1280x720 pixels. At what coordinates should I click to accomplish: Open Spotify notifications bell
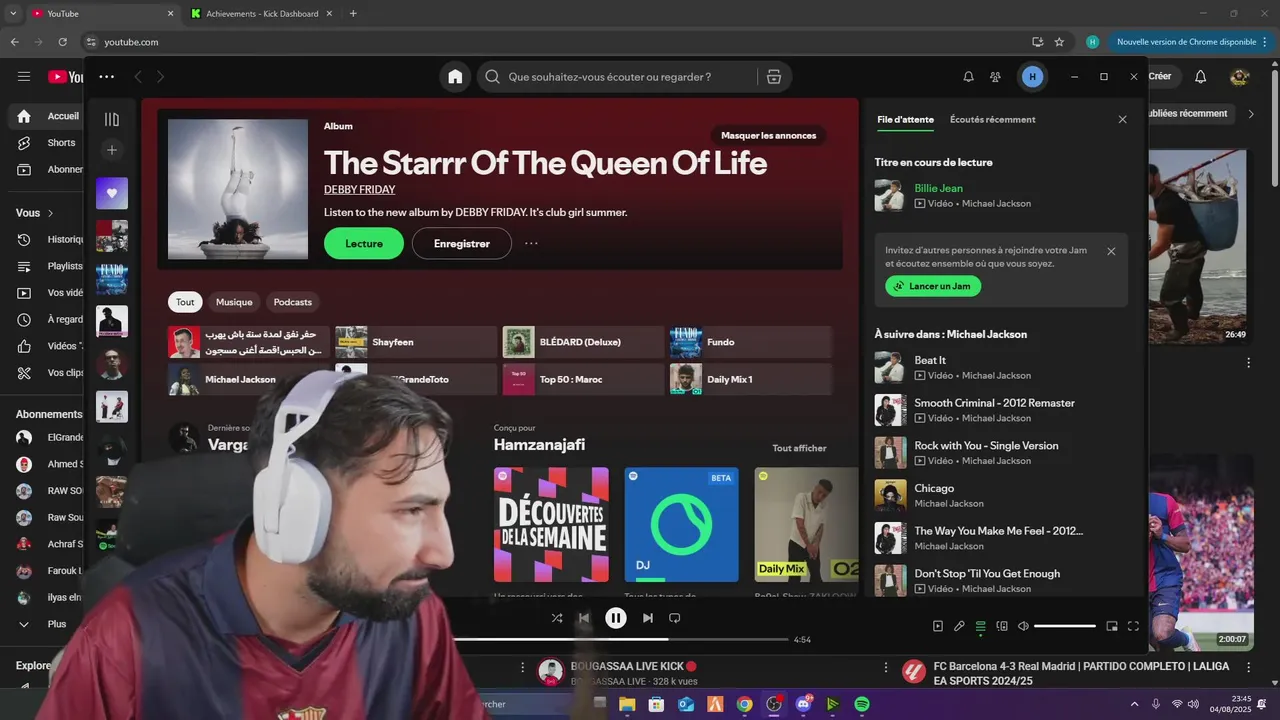click(968, 77)
